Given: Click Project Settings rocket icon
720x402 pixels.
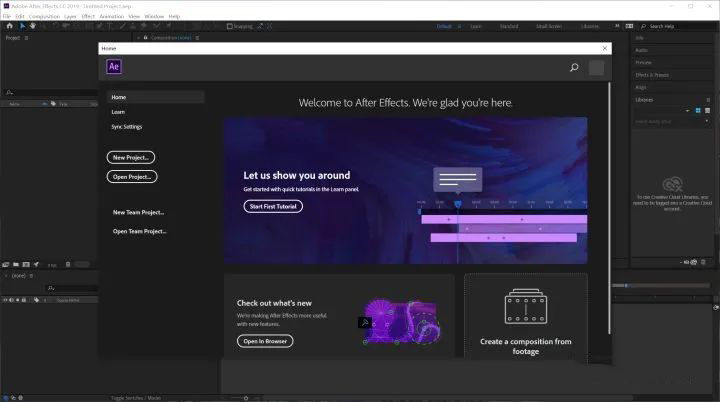Looking at the screenshot, I should click(36, 265).
